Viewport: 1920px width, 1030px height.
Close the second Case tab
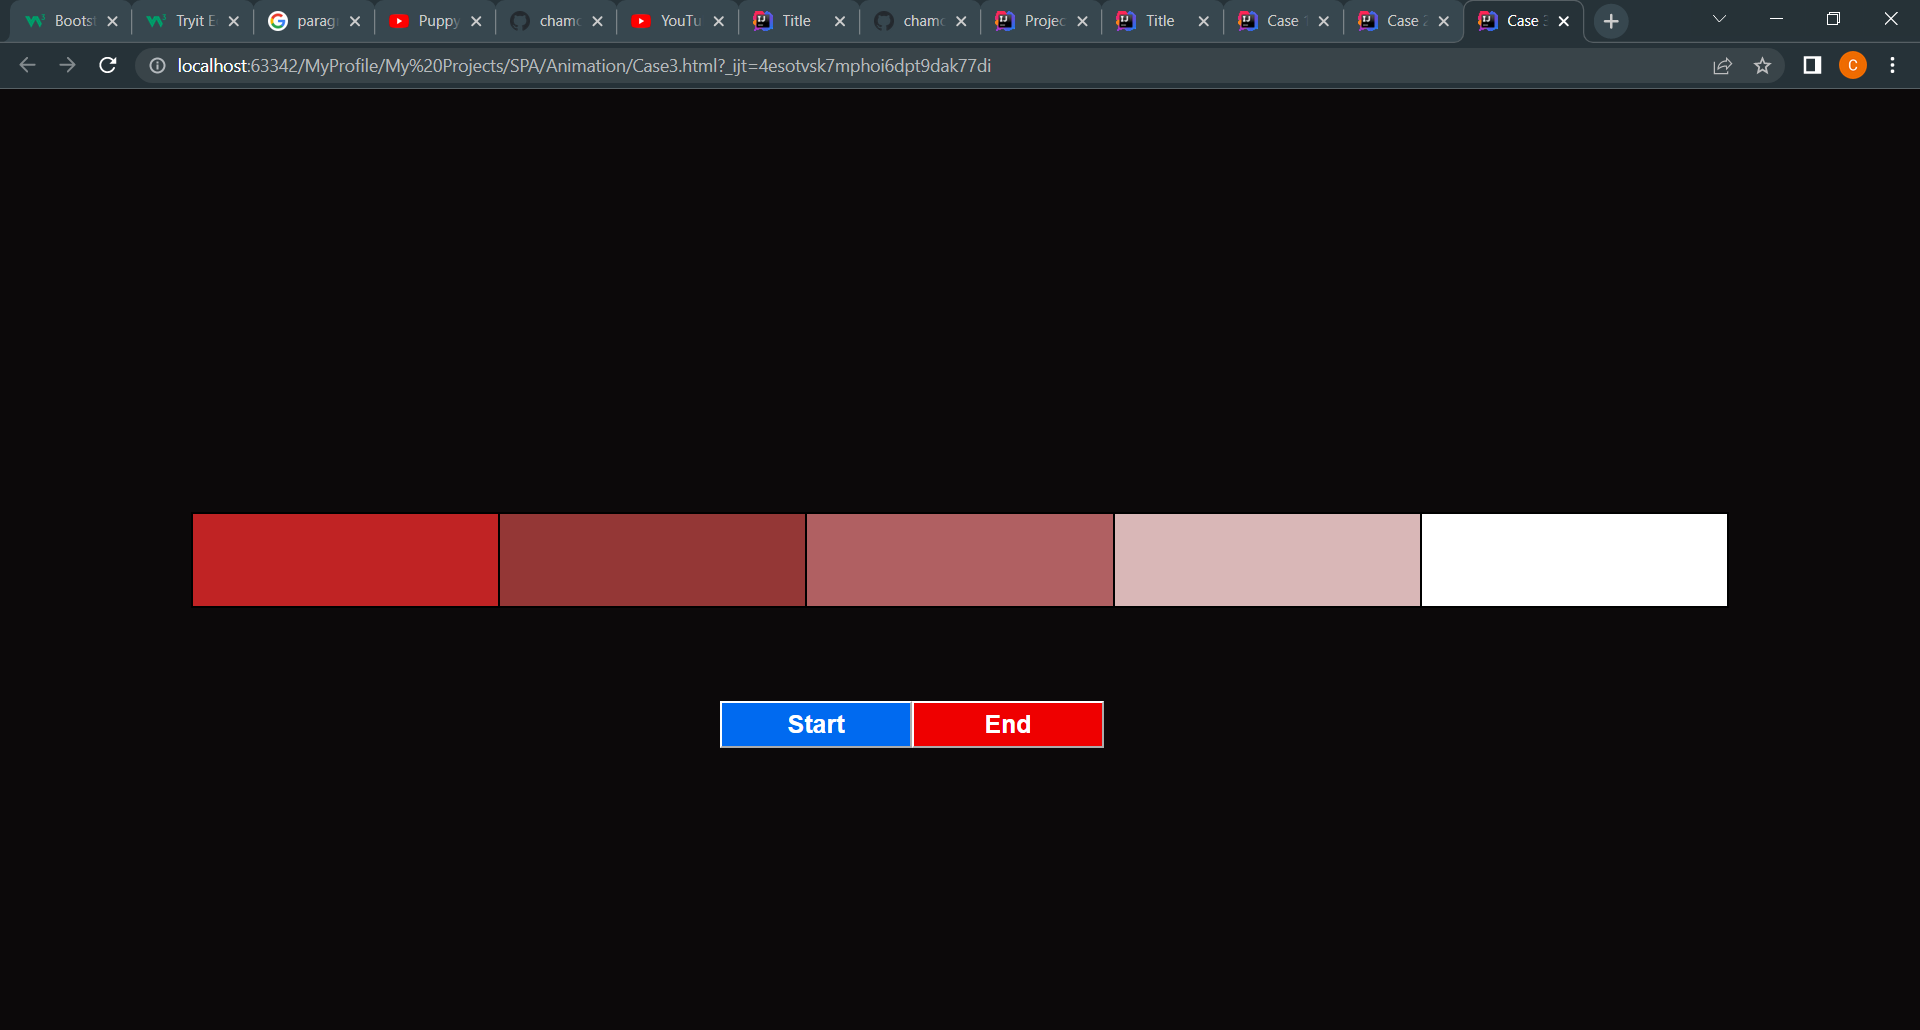point(1444,21)
